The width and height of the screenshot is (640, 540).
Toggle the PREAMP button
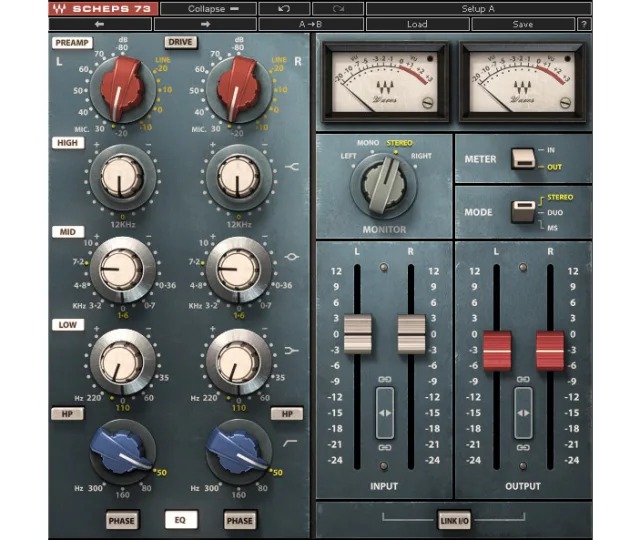72,43
